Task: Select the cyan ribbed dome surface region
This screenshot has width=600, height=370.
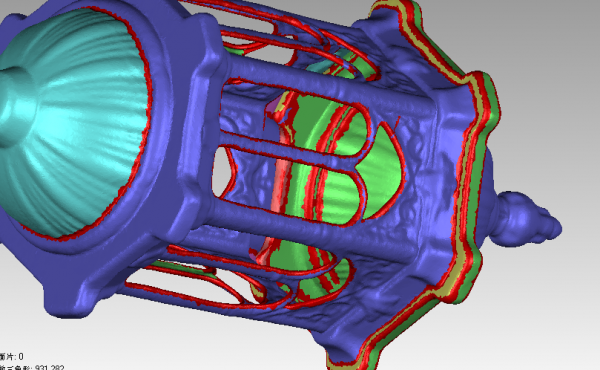Action: [73, 122]
